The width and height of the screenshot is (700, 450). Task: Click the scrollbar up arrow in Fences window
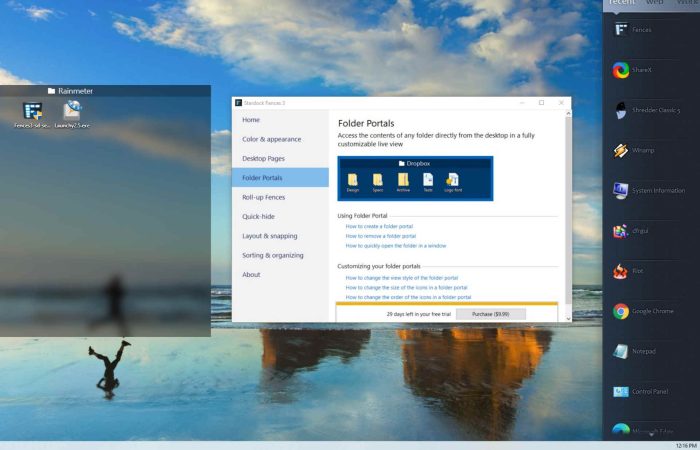point(568,113)
